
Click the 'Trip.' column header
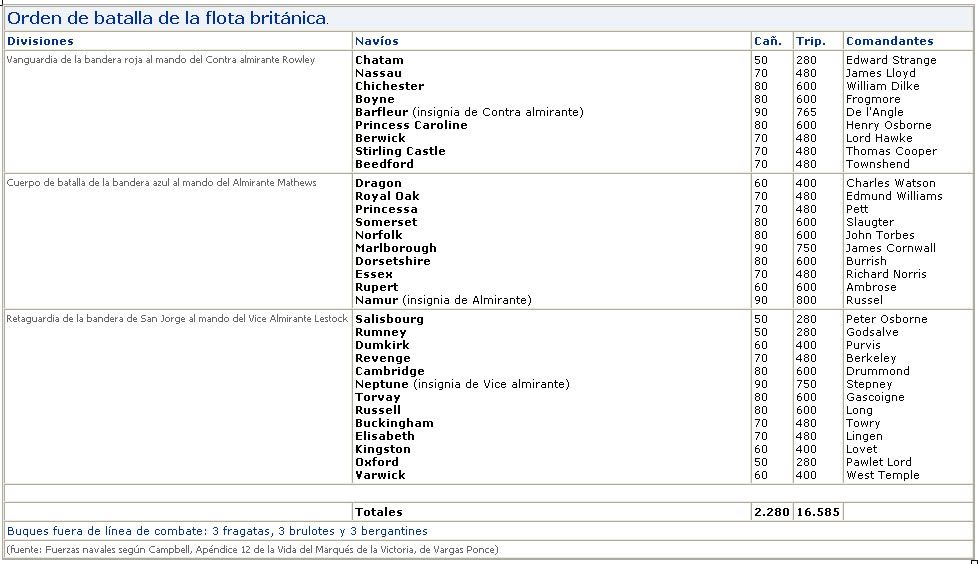(x=810, y=41)
